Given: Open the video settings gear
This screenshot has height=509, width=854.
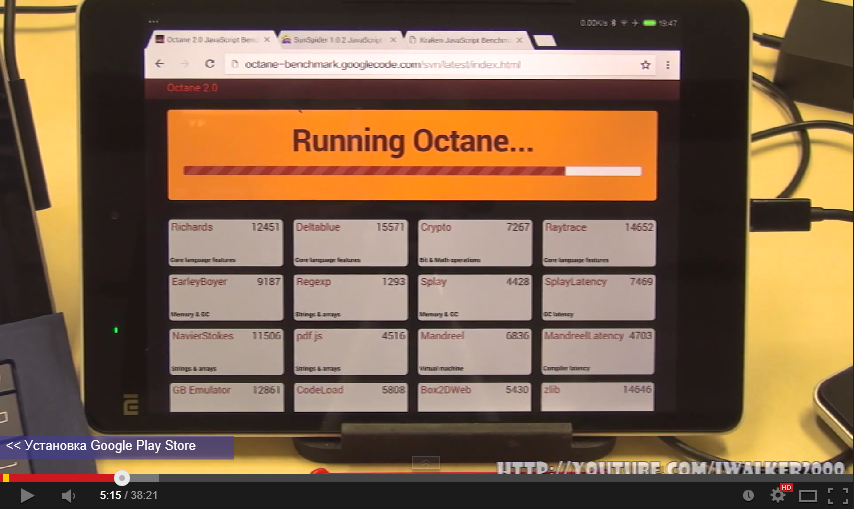Looking at the screenshot, I should click(x=777, y=495).
